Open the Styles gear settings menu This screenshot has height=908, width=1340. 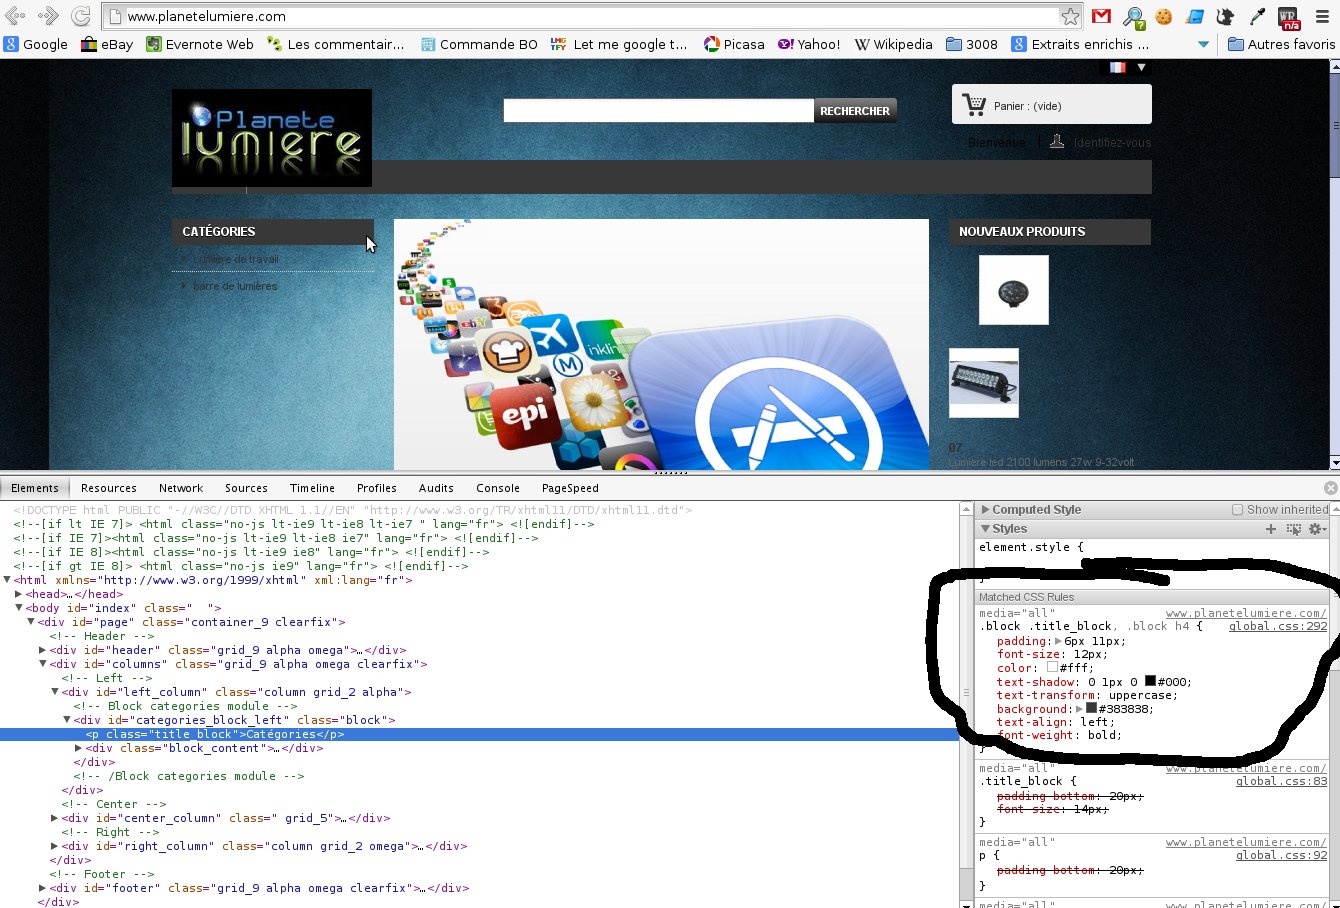(1318, 529)
